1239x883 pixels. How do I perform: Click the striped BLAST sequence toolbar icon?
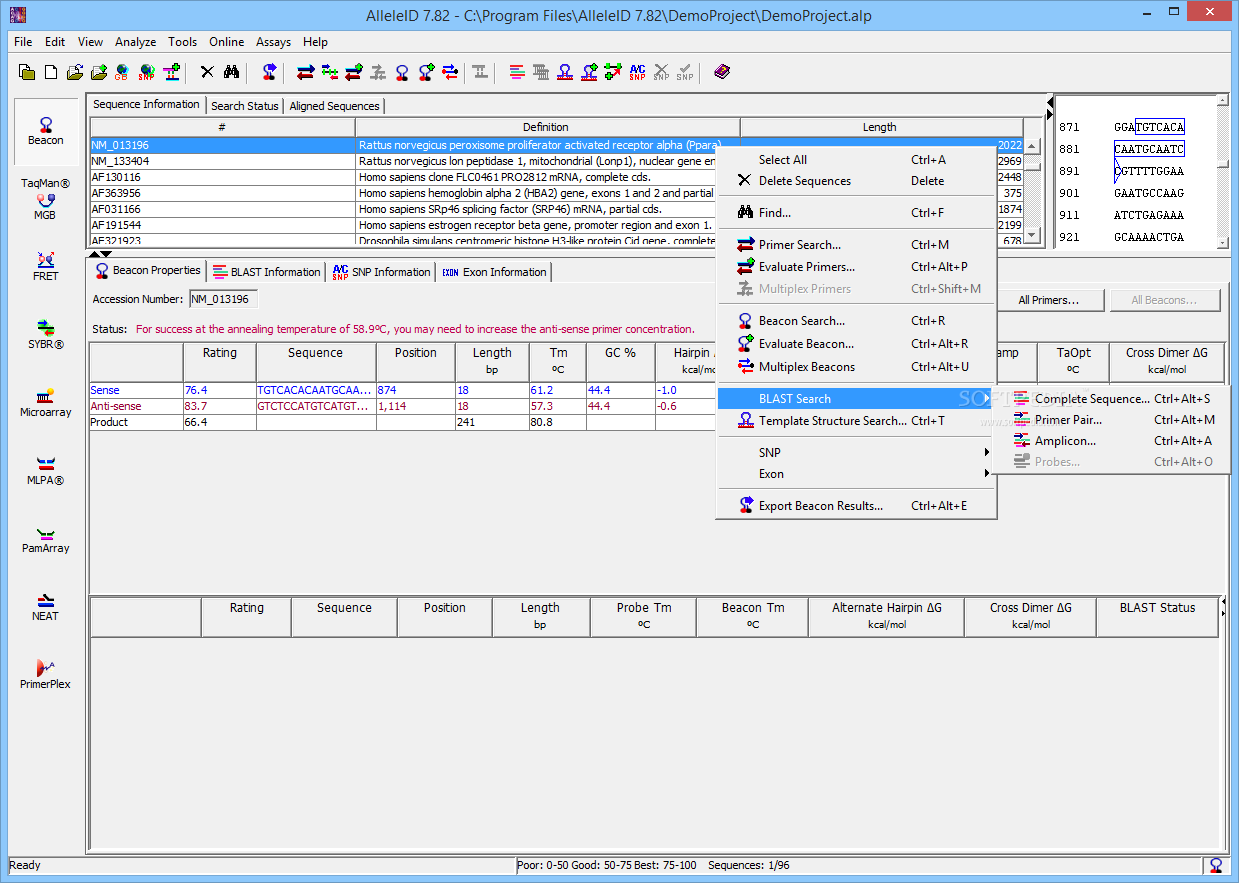pyautogui.click(x=517, y=72)
